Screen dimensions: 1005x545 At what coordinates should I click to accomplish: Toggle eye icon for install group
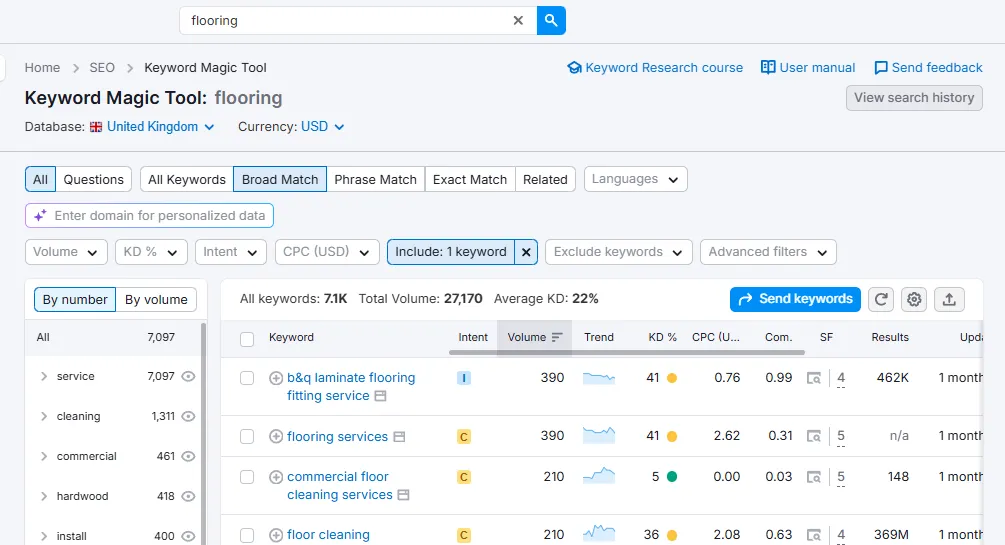click(188, 536)
